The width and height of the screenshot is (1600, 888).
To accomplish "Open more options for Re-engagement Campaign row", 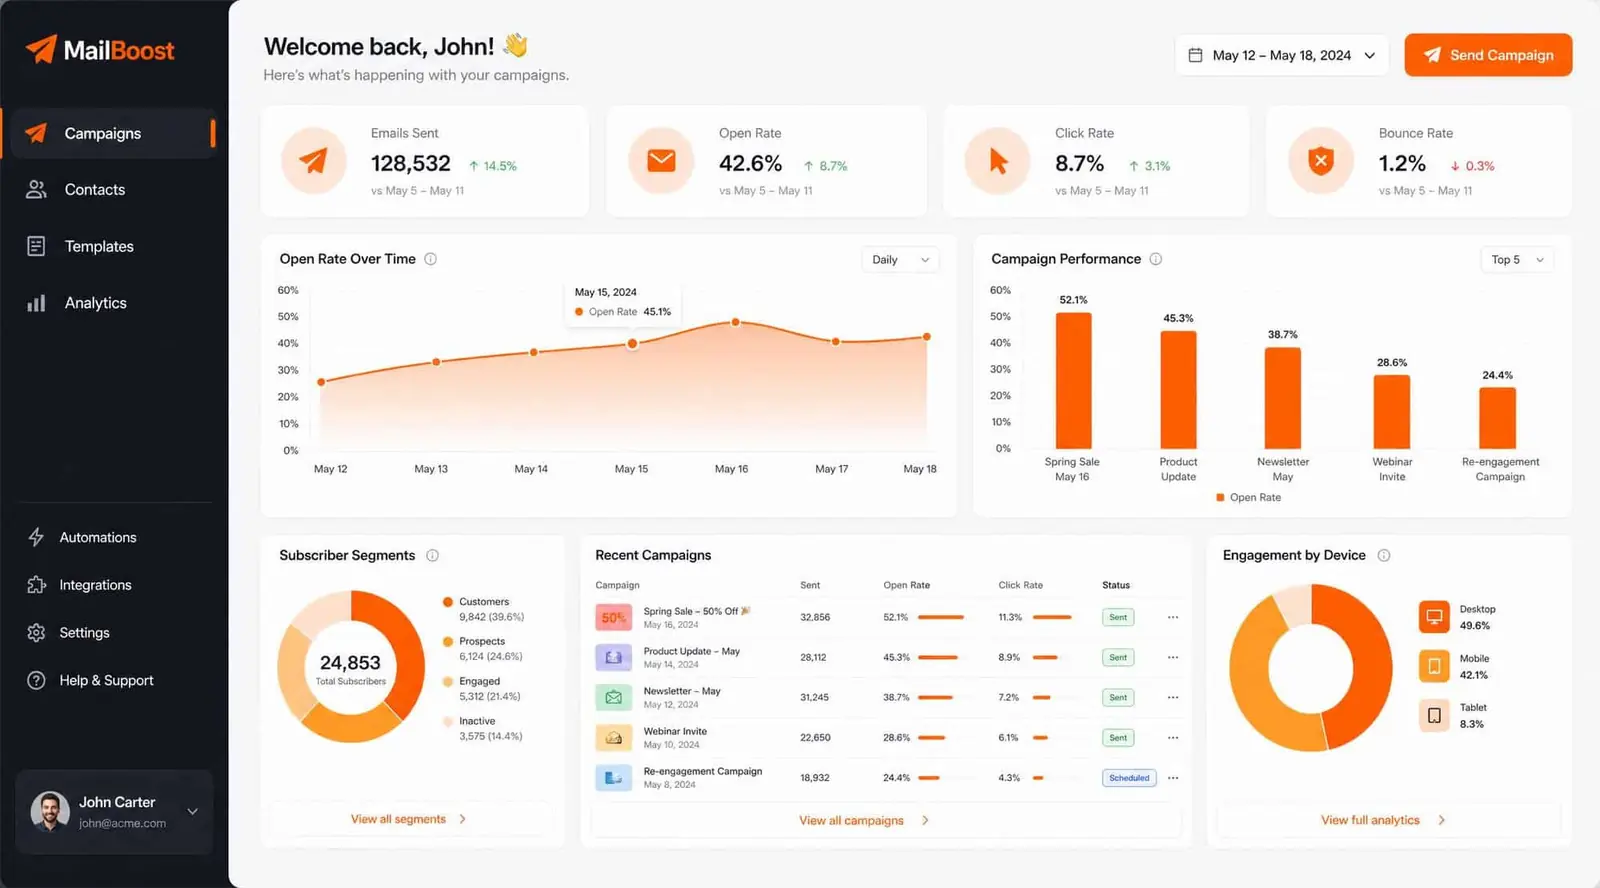I will [1173, 777].
